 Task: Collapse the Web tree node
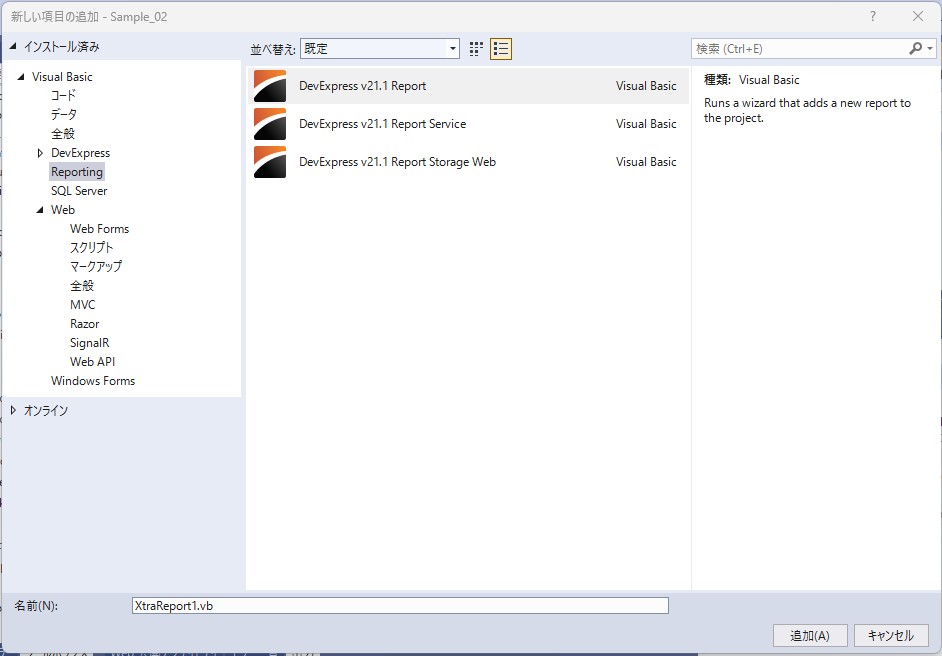click(40, 210)
